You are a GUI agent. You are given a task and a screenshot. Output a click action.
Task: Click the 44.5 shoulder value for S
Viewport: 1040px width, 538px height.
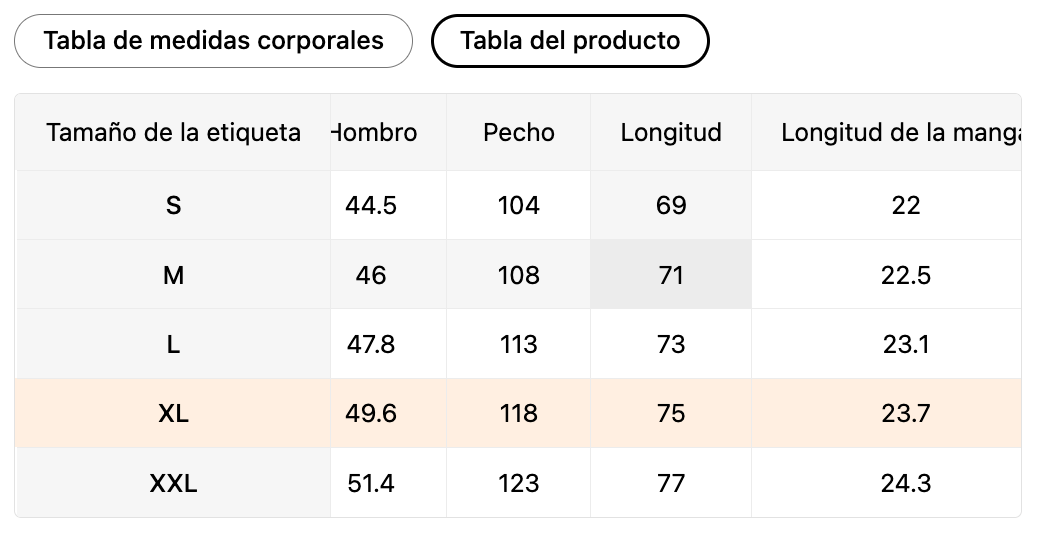371,205
